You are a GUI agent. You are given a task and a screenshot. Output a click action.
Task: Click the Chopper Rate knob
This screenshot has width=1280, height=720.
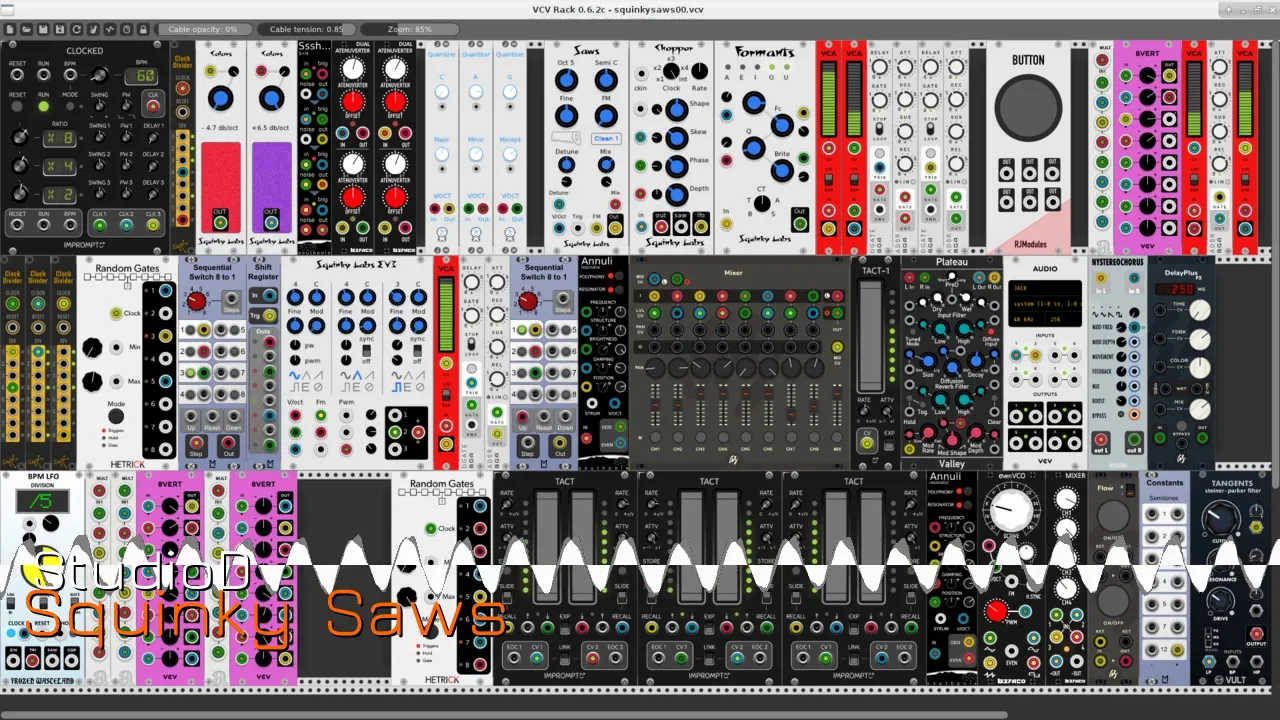pyautogui.click(x=699, y=72)
